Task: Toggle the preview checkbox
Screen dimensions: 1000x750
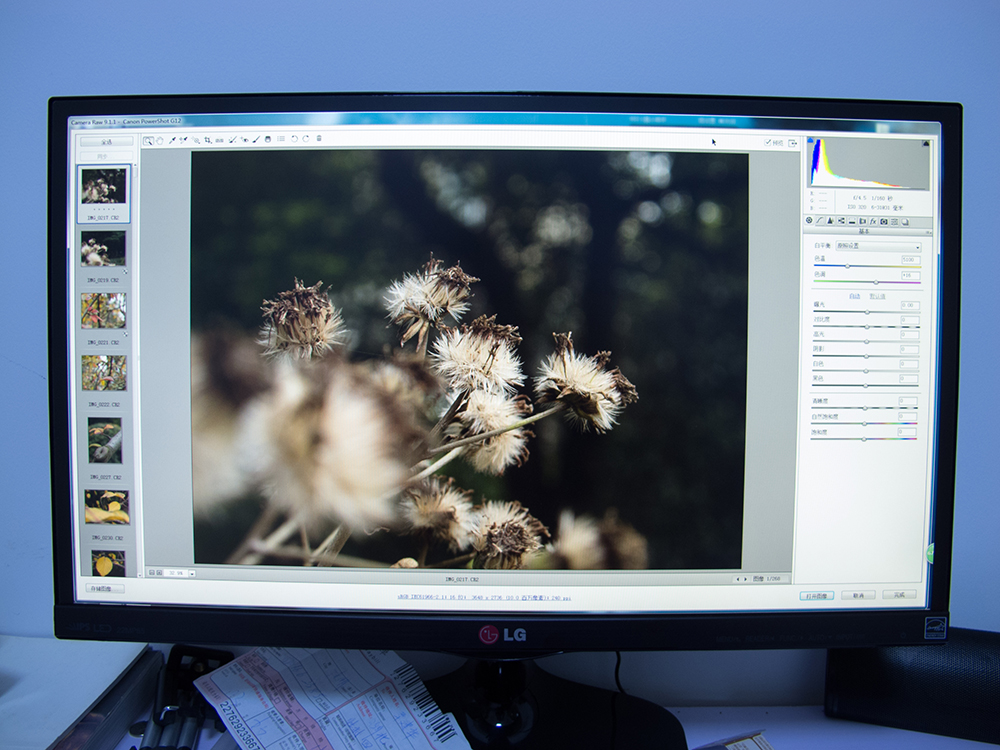Action: [x=768, y=142]
